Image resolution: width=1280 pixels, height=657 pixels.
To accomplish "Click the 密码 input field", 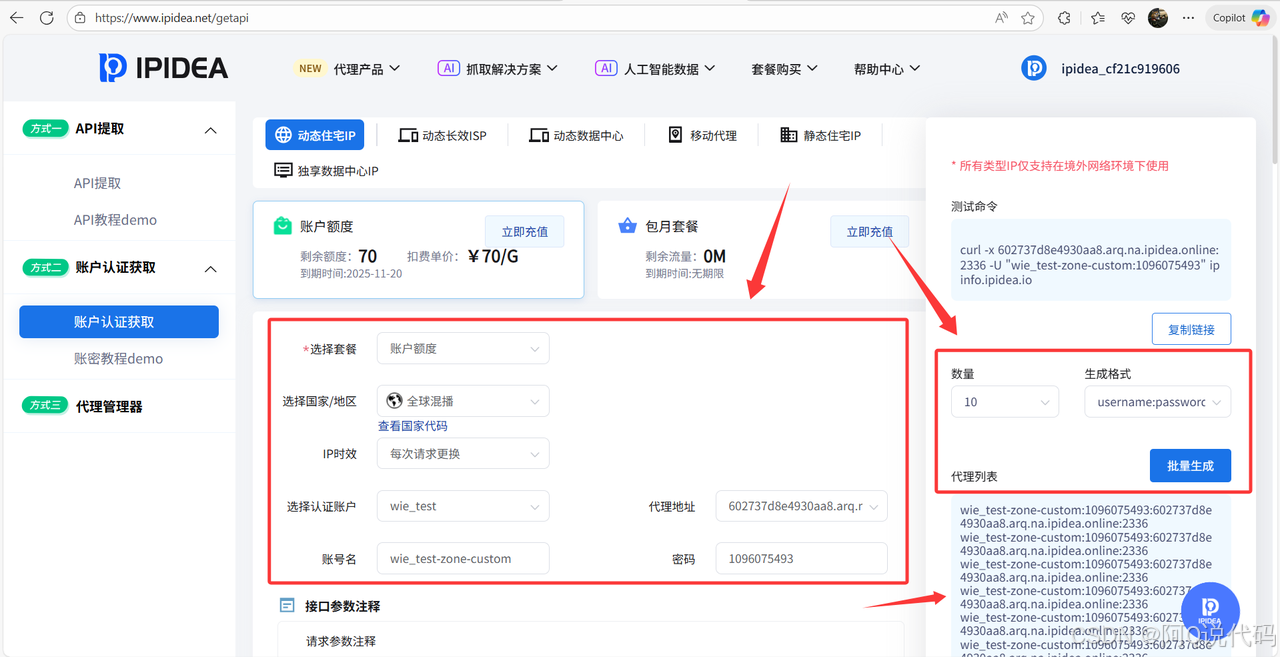I will tap(801, 558).
